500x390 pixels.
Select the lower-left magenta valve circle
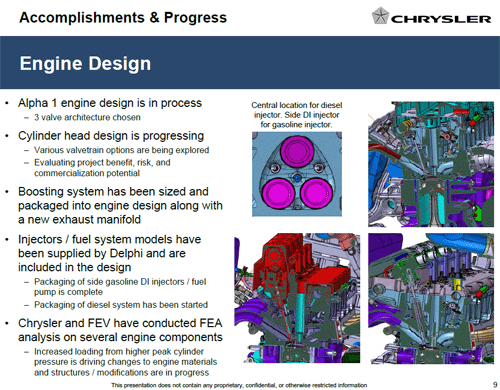coord(278,194)
